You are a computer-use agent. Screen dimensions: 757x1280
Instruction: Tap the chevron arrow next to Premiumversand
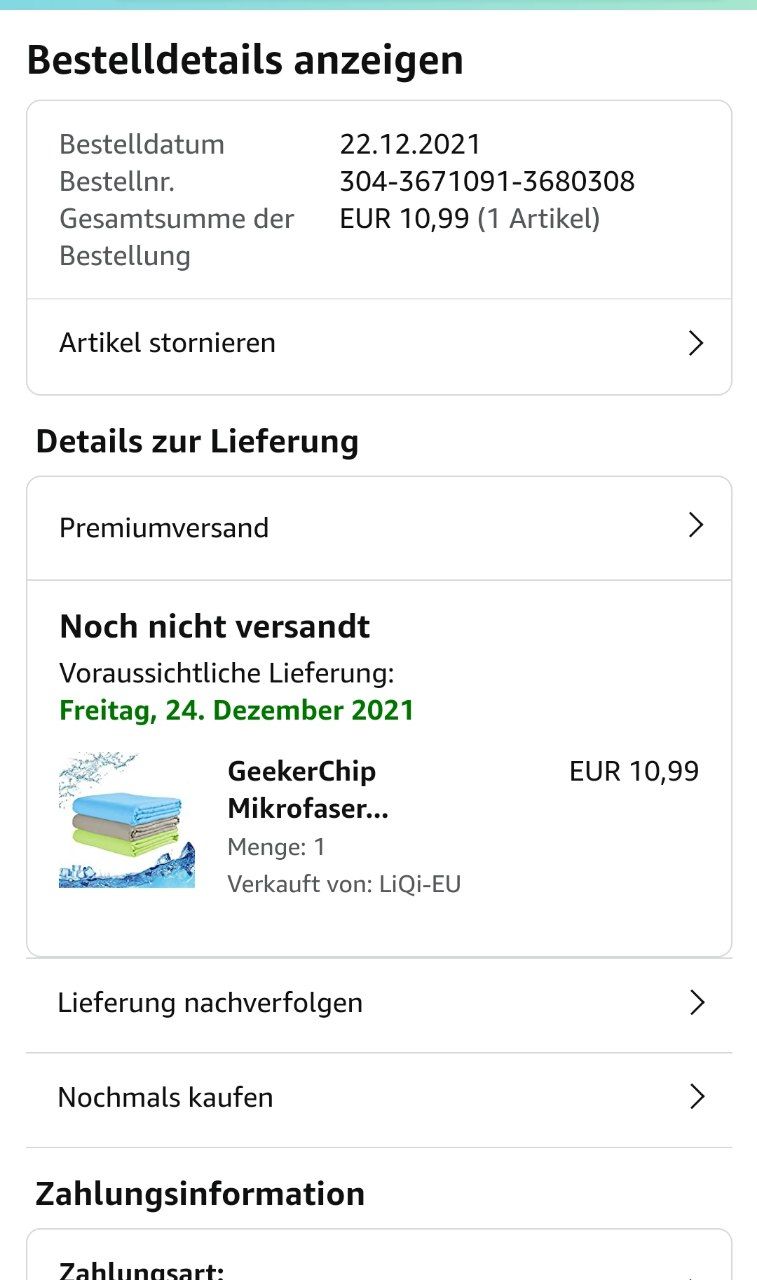696,526
